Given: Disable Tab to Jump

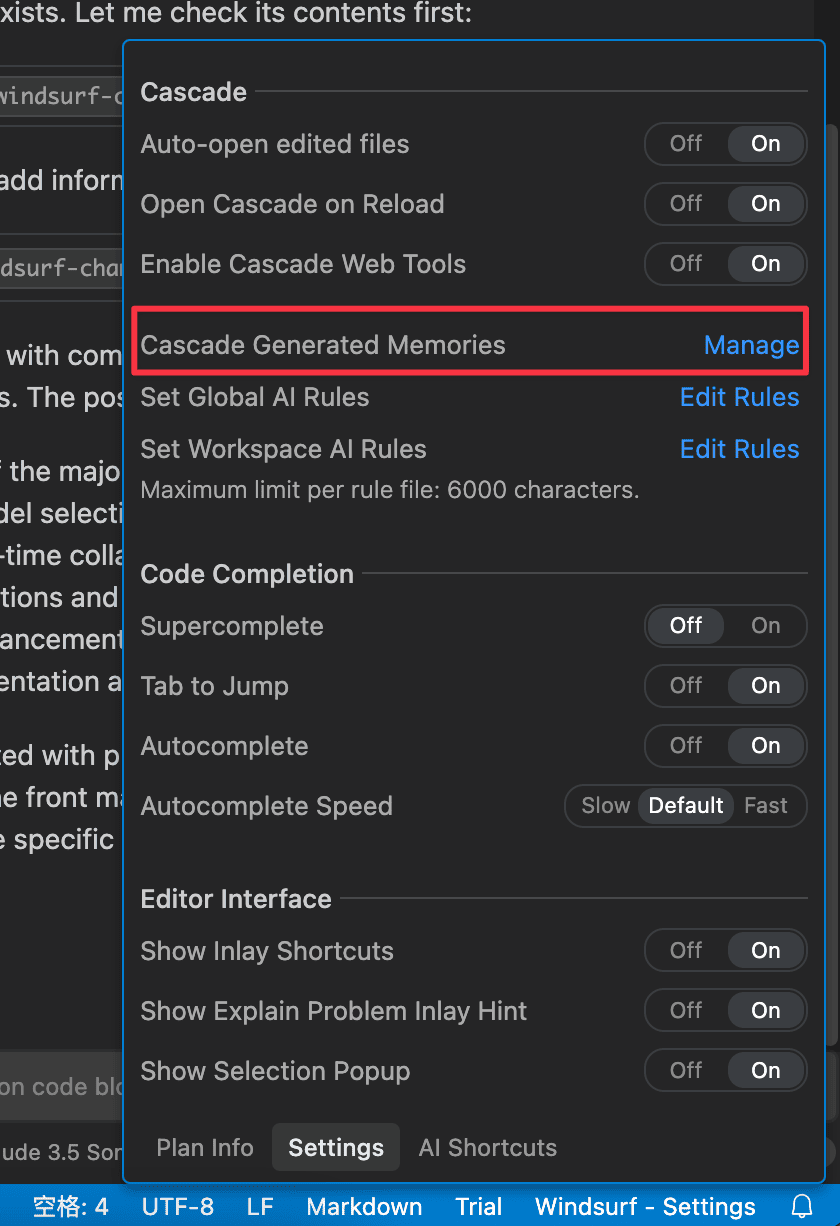Looking at the screenshot, I should (686, 686).
